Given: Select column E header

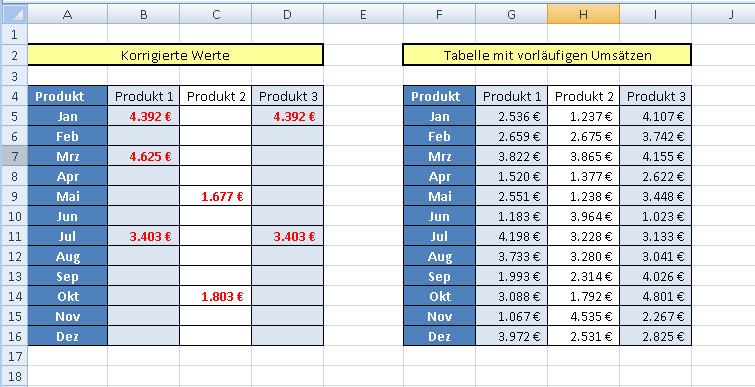Looking at the screenshot, I should (364, 14).
